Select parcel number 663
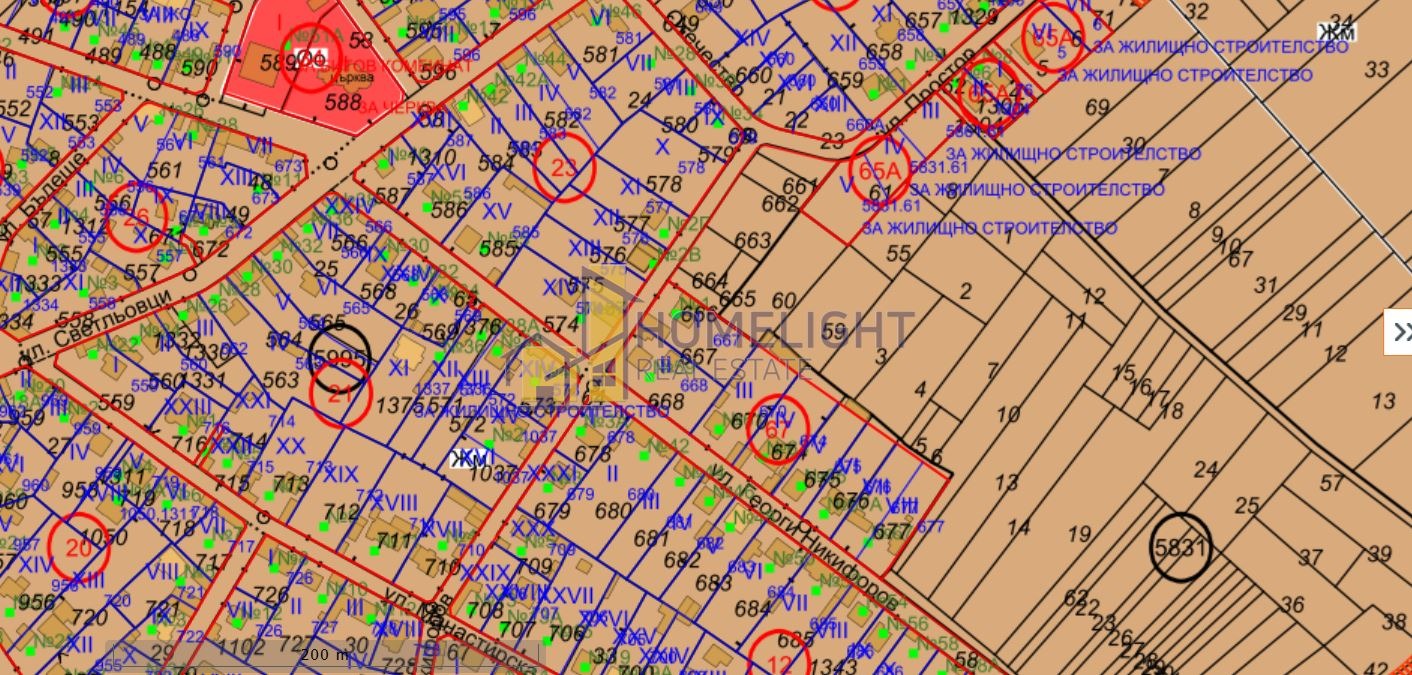This screenshot has height=675, width=1412. (752, 241)
